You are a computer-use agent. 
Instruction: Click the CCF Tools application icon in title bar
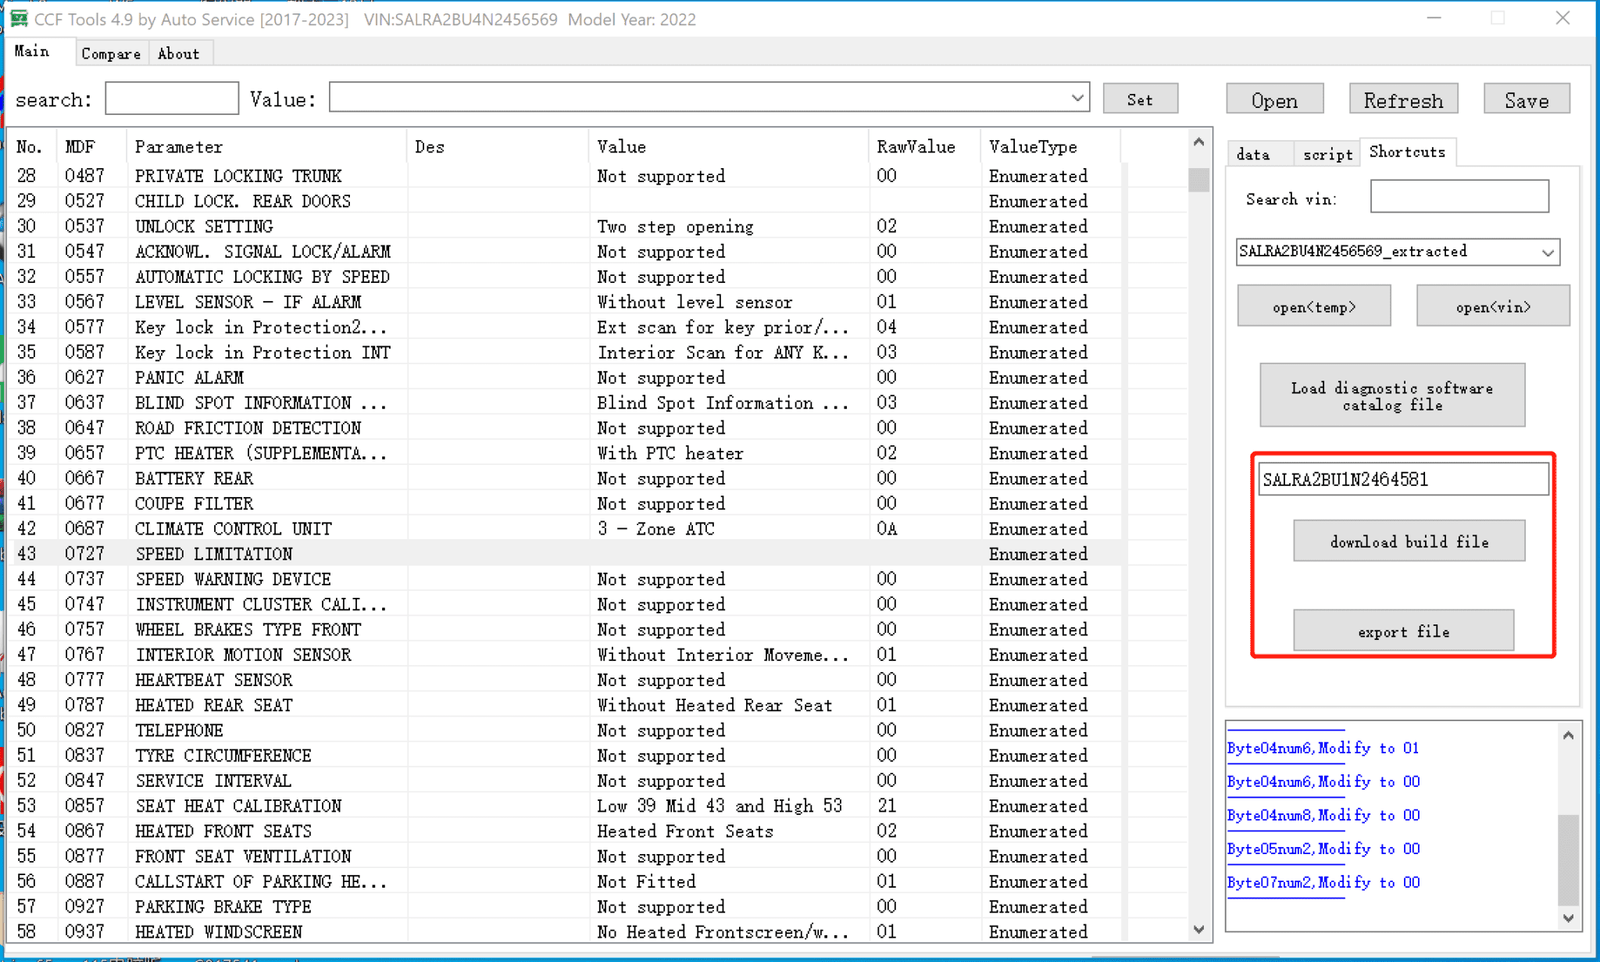tap(18, 17)
